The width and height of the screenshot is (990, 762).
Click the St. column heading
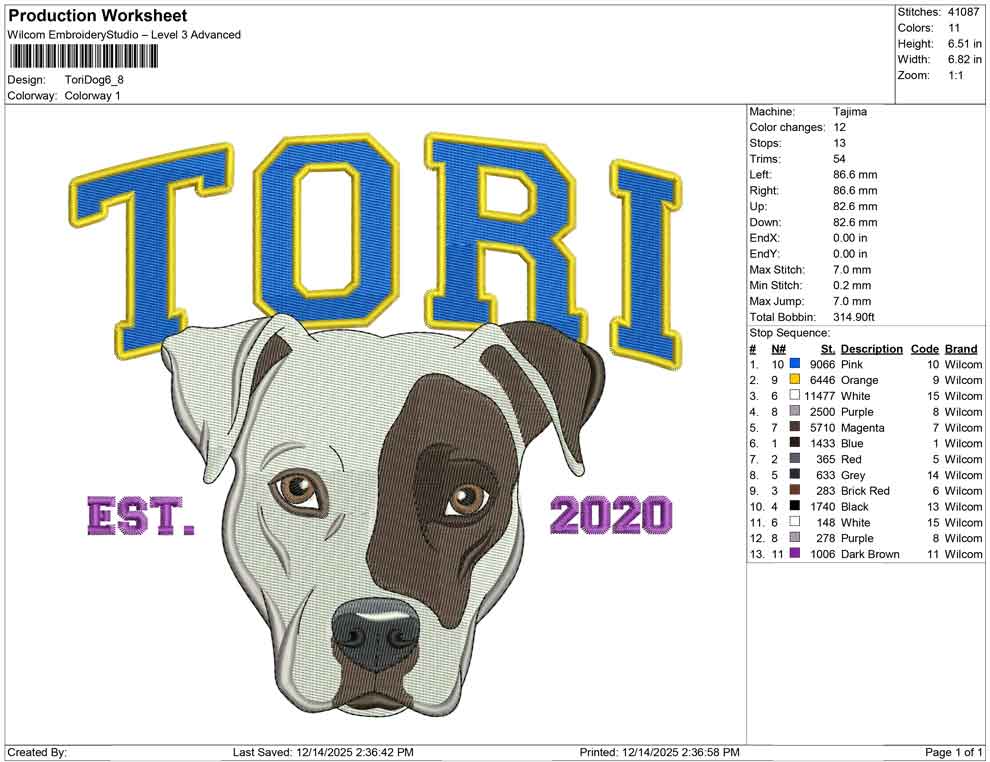point(826,348)
